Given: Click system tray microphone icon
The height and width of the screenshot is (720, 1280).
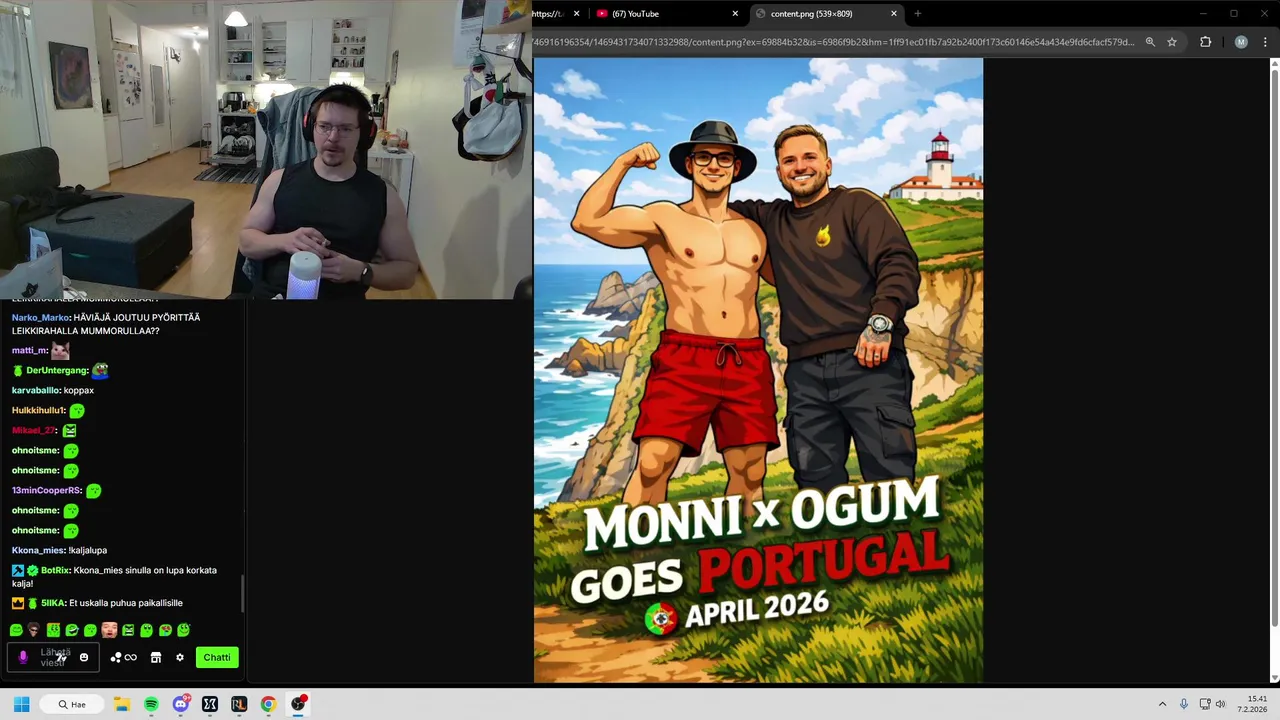Looking at the screenshot, I should [1184, 704].
